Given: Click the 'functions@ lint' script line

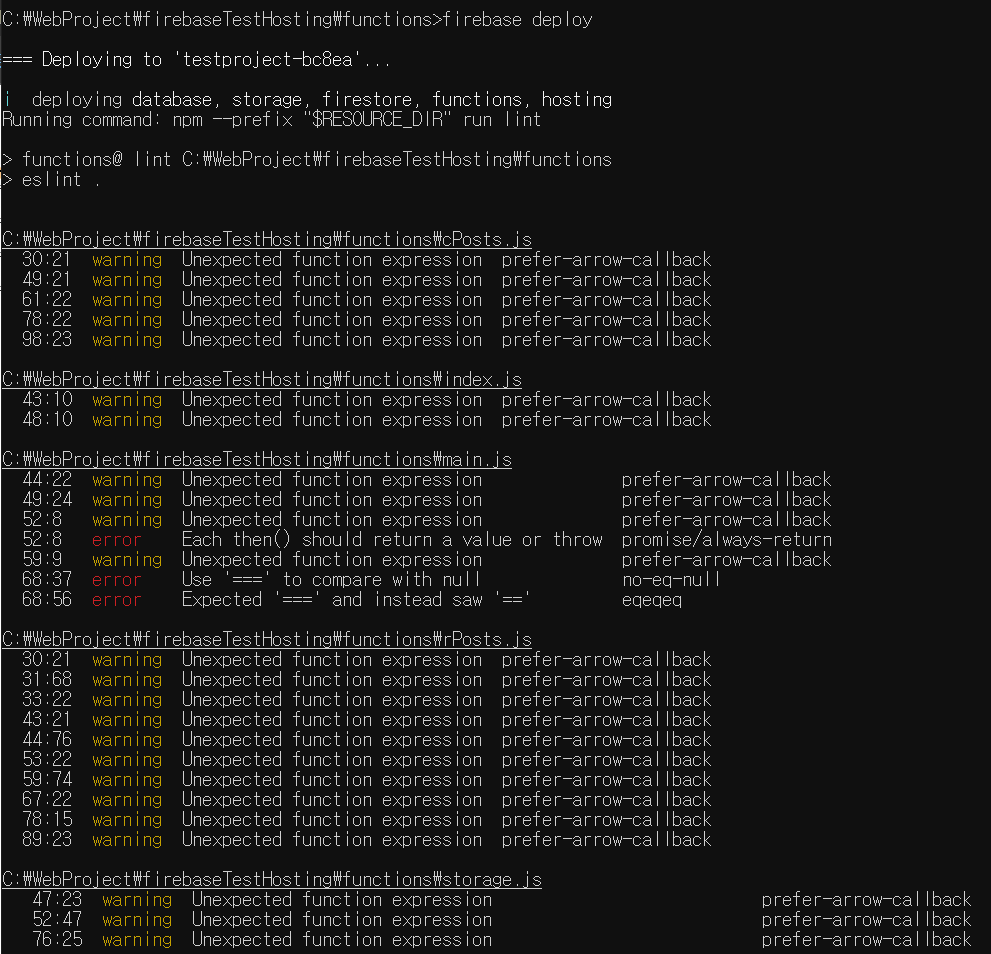Looking at the screenshot, I should pyautogui.click(x=307, y=159).
